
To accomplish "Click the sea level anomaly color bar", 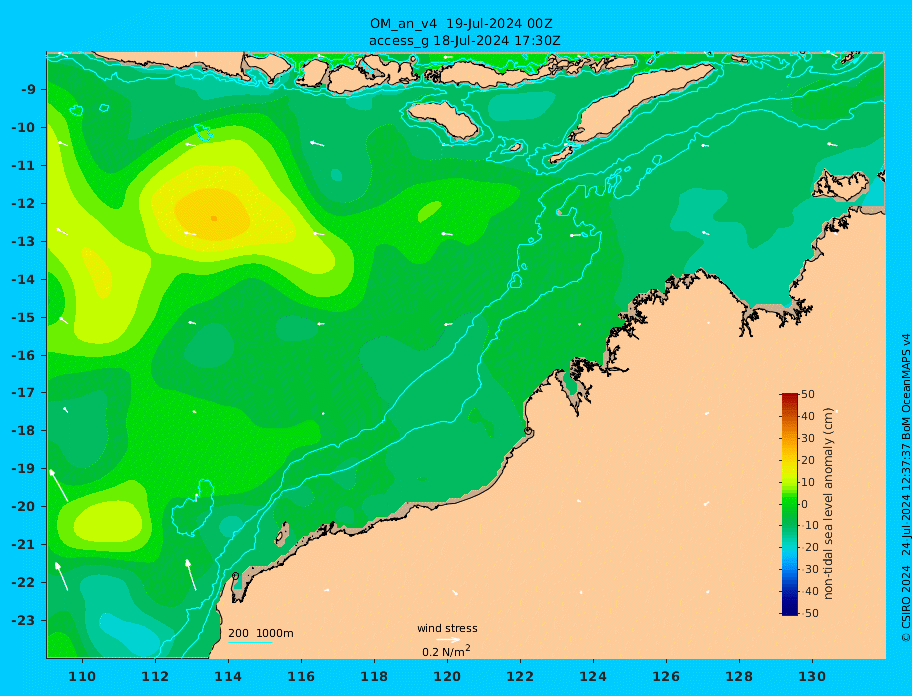I will coord(789,504).
